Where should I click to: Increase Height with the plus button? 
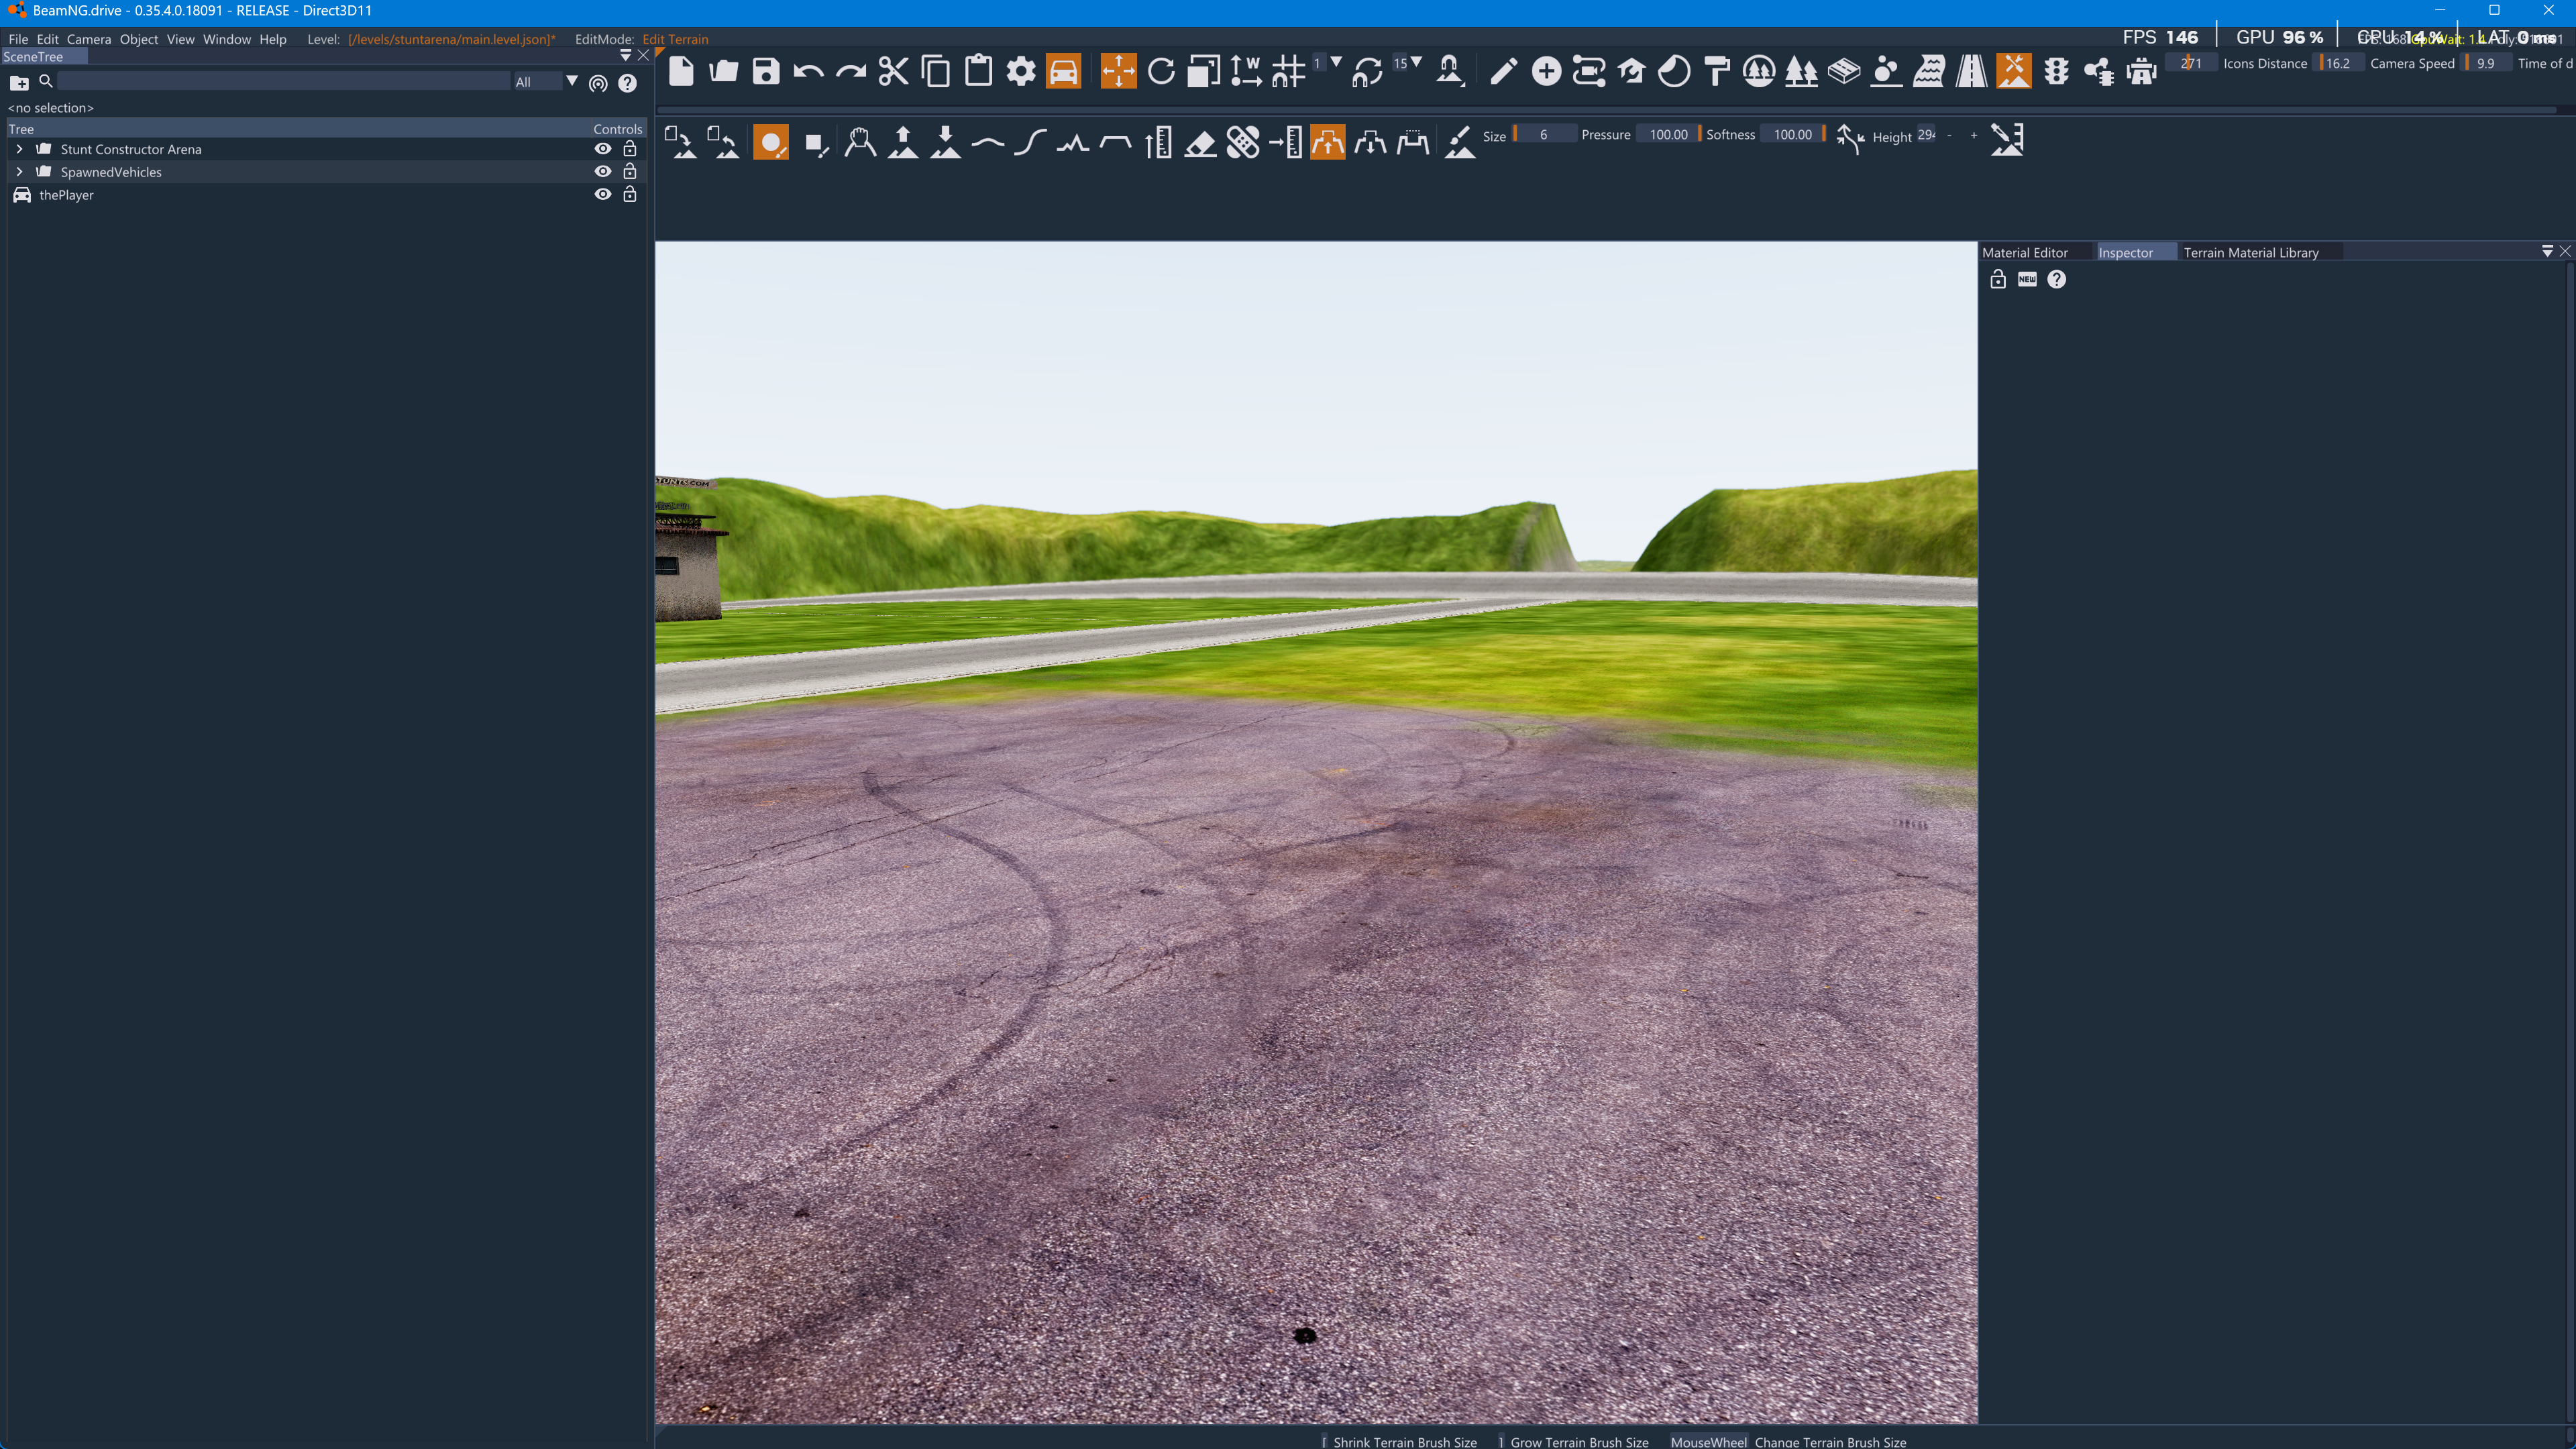click(1974, 135)
